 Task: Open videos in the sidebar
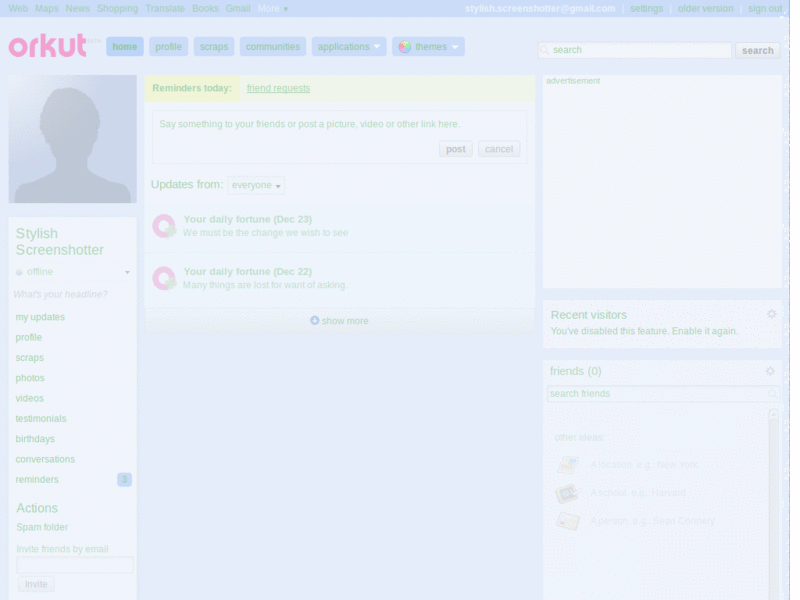click(30, 398)
